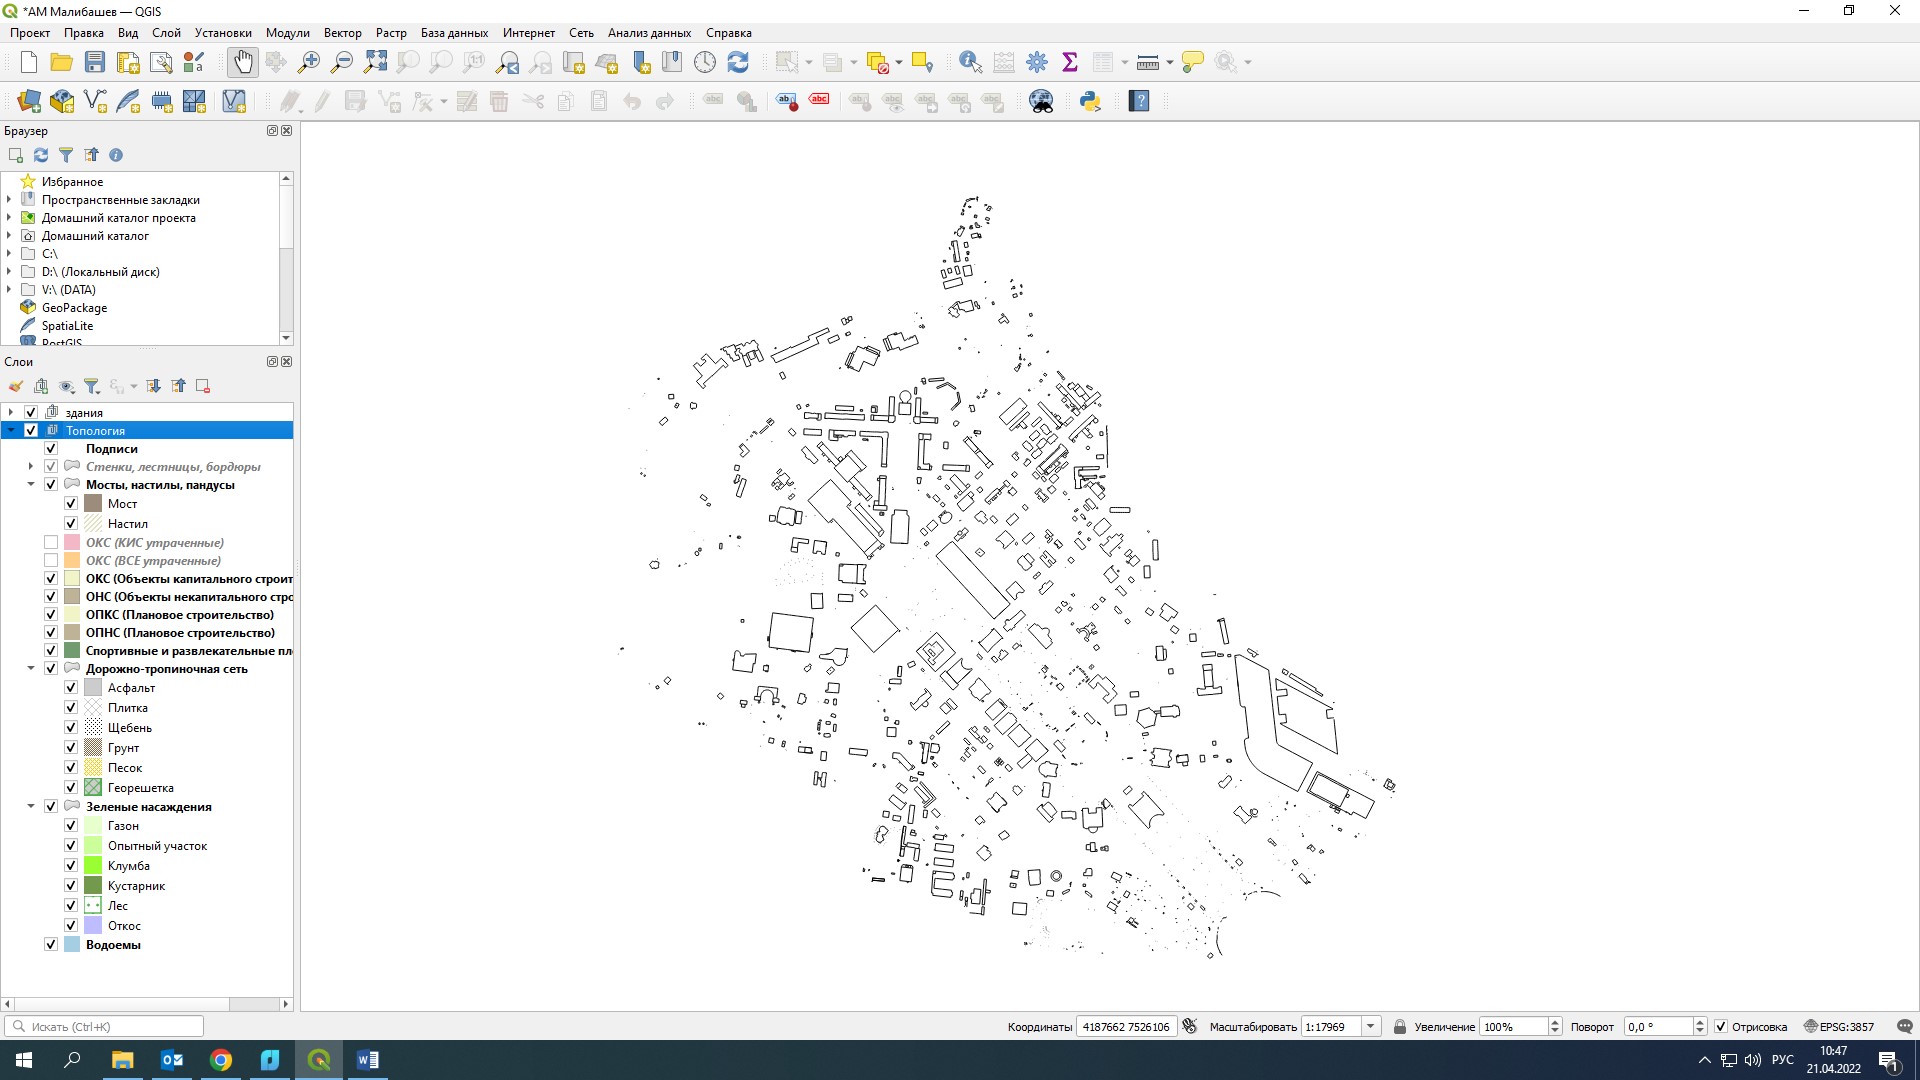Toggle the Отрисовка render checkbox

(x=1721, y=1026)
